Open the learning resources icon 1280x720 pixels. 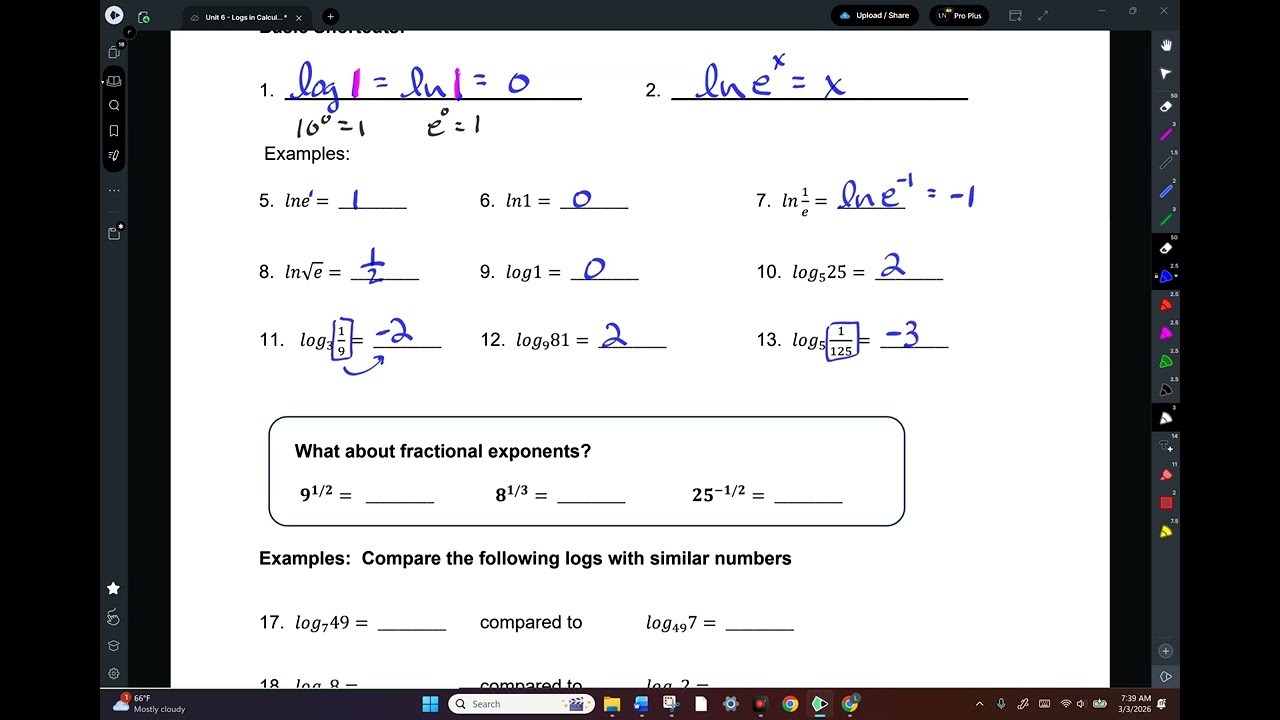point(113,646)
